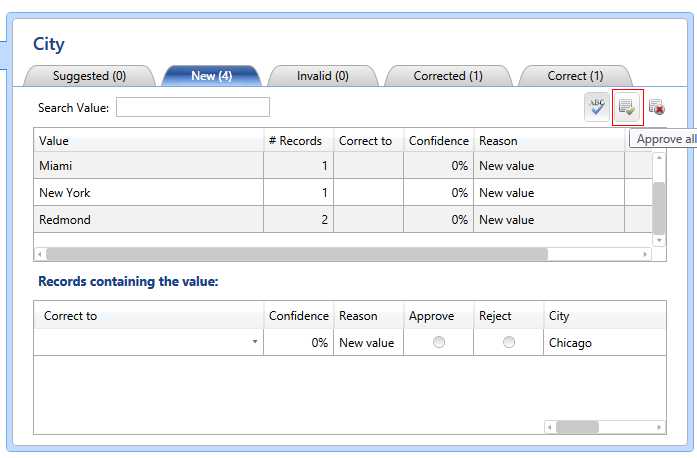
Task: Sort by the # Records column header
Action: click(x=298, y=141)
